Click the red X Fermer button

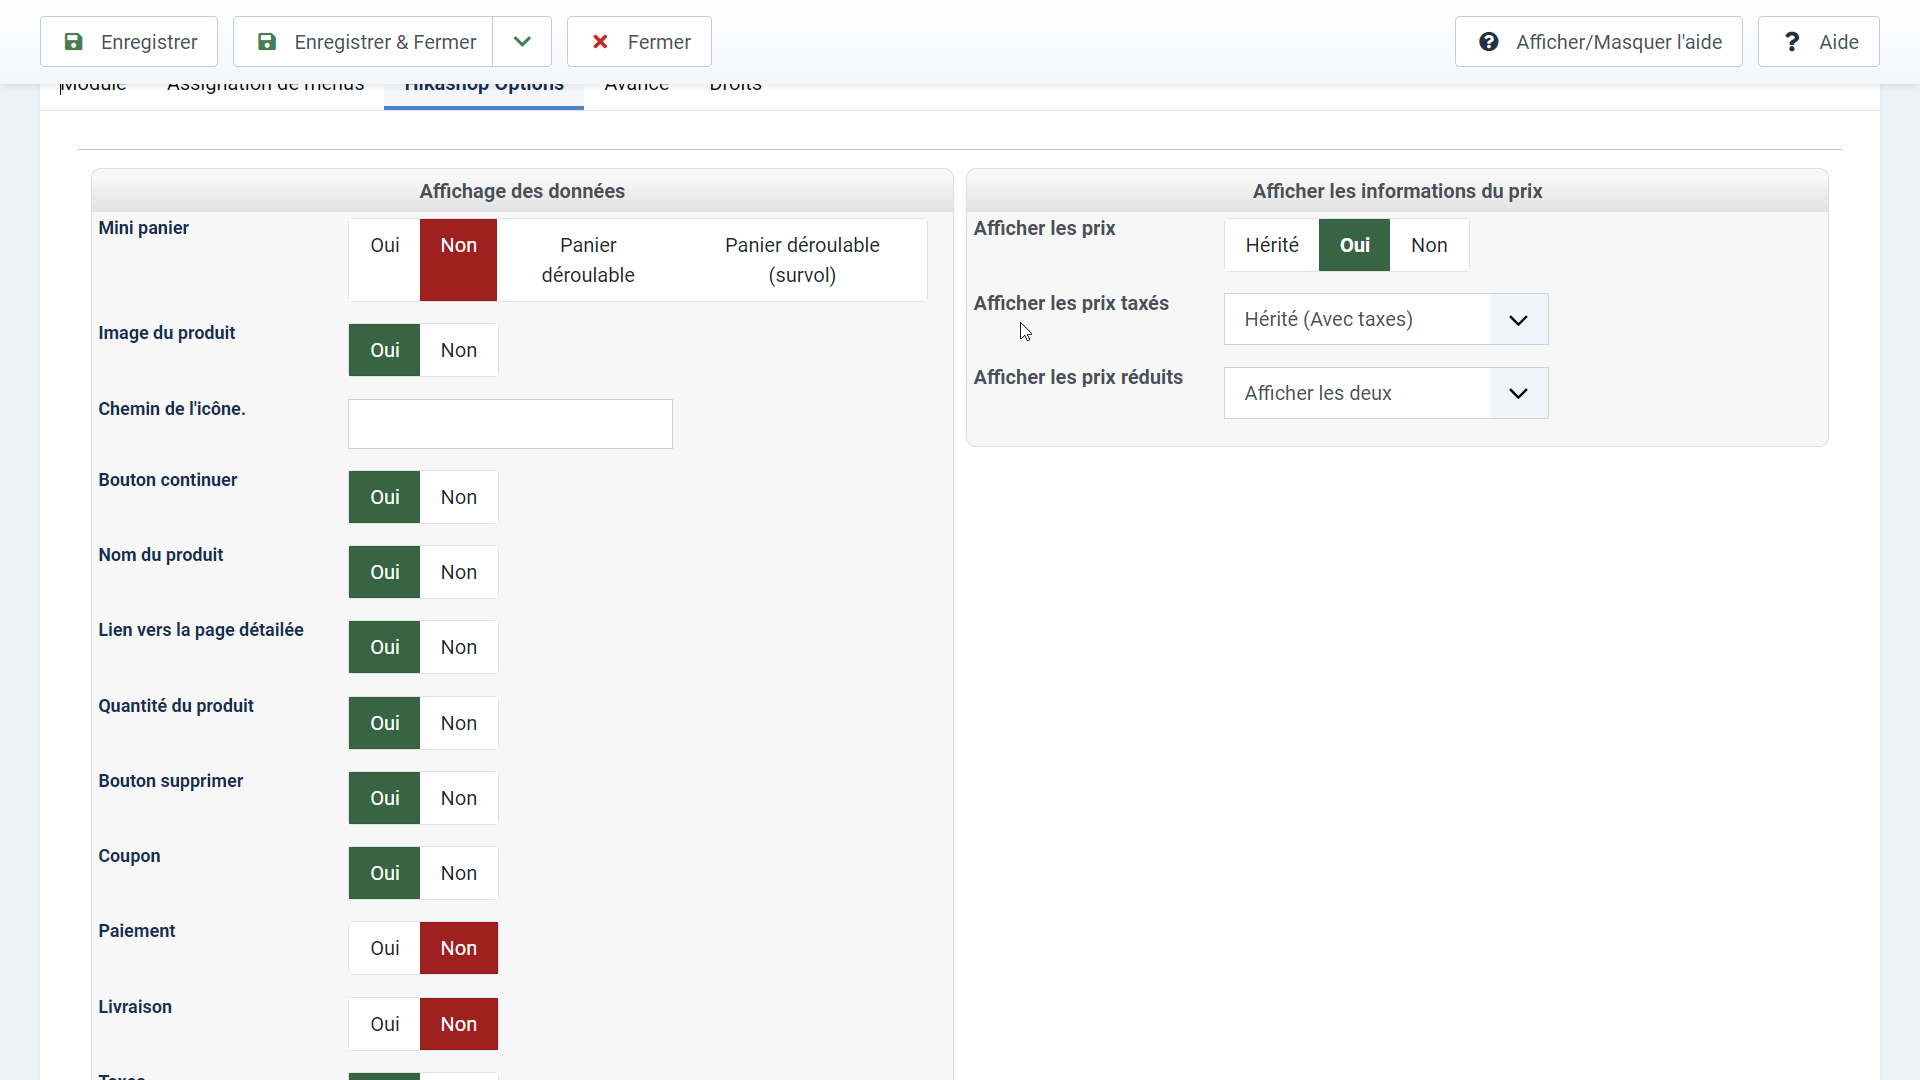click(639, 42)
